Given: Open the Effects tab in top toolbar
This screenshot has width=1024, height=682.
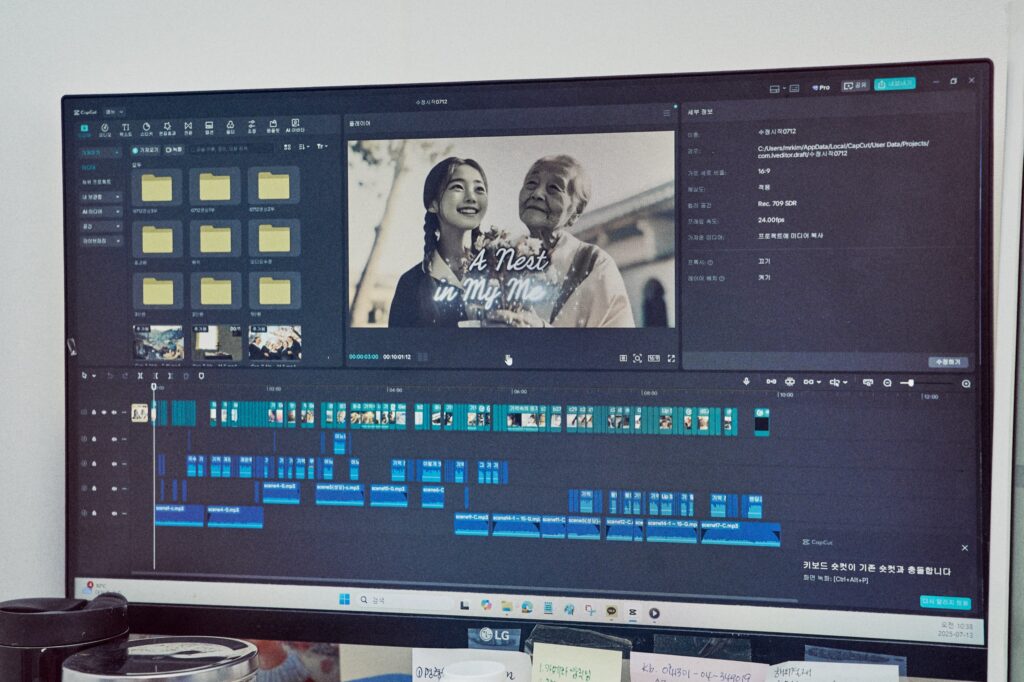Looking at the screenshot, I should 167,128.
